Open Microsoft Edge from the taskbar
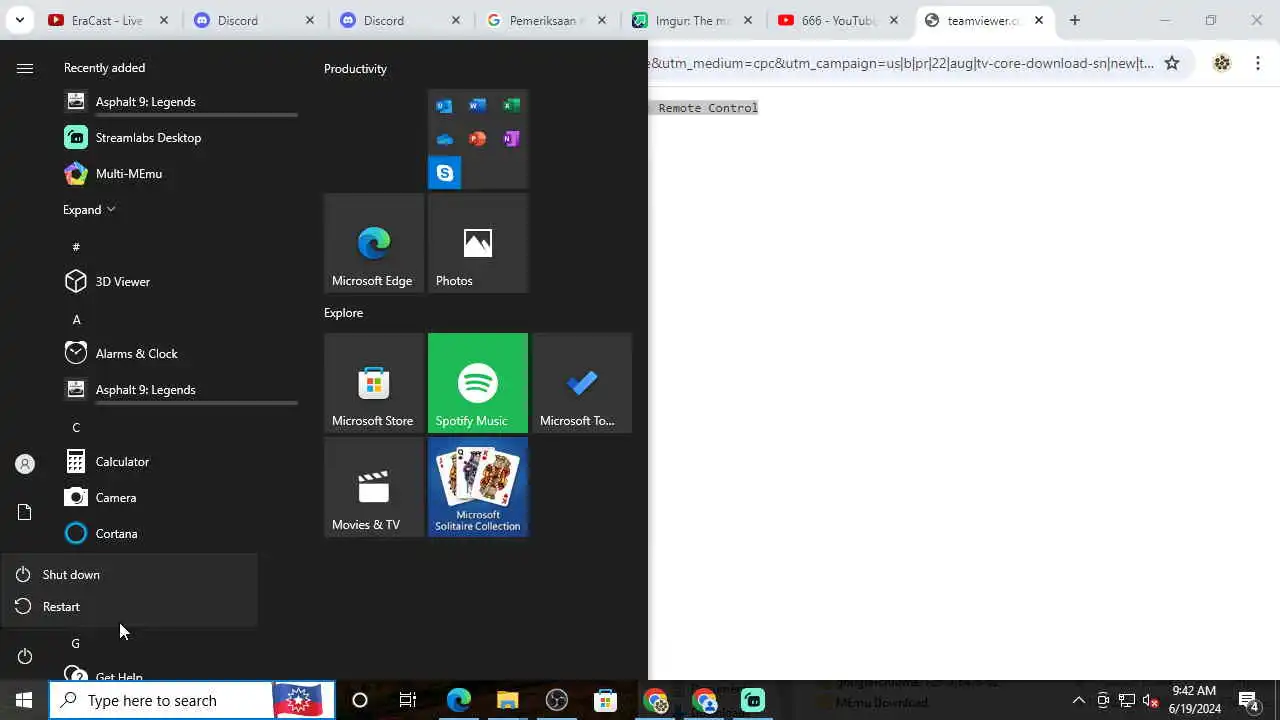 click(x=458, y=700)
